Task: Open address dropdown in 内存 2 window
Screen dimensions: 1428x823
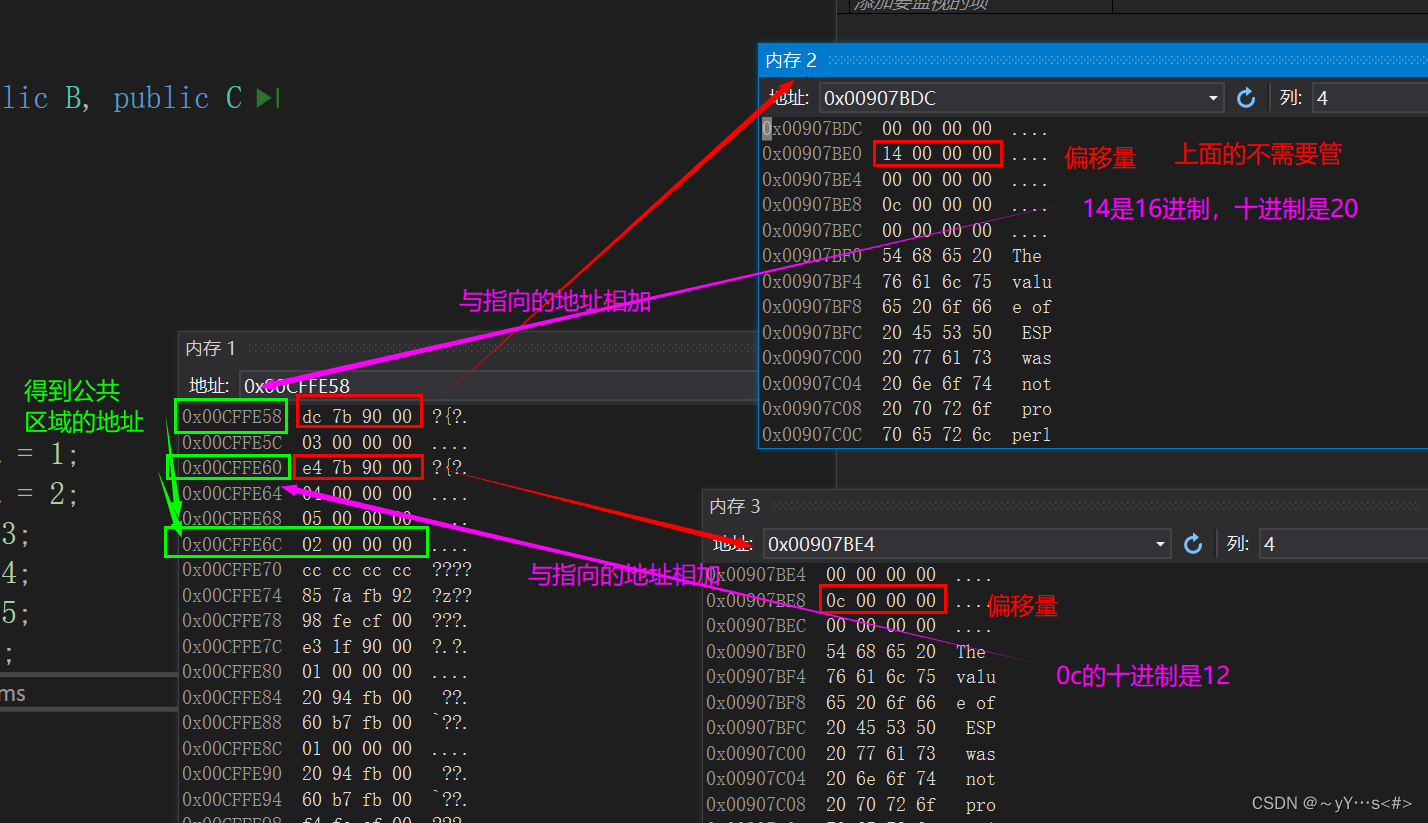Action: pos(1214,98)
